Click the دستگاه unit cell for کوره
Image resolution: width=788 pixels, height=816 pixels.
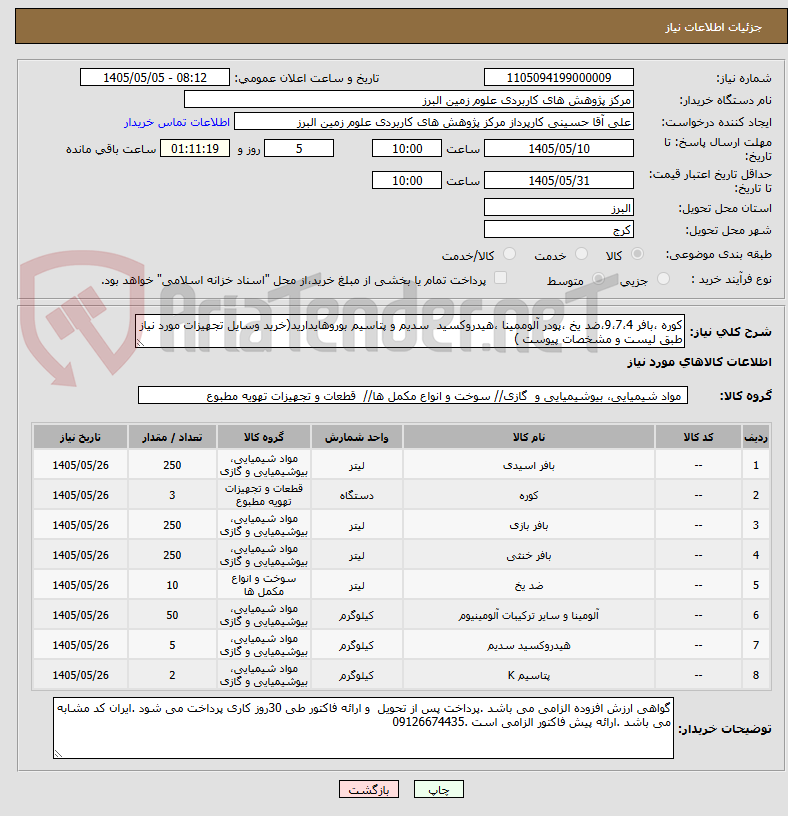click(x=357, y=495)
